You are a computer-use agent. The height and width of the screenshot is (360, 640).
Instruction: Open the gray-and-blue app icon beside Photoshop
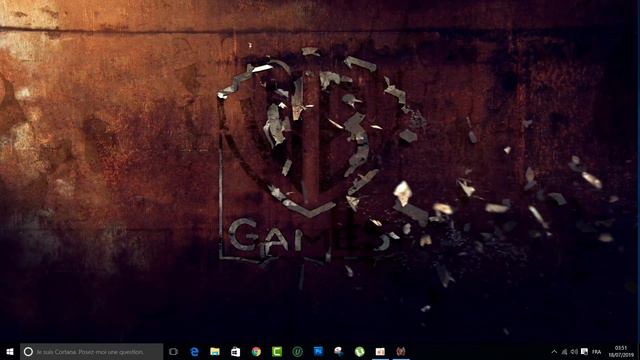tap(339, 351)
